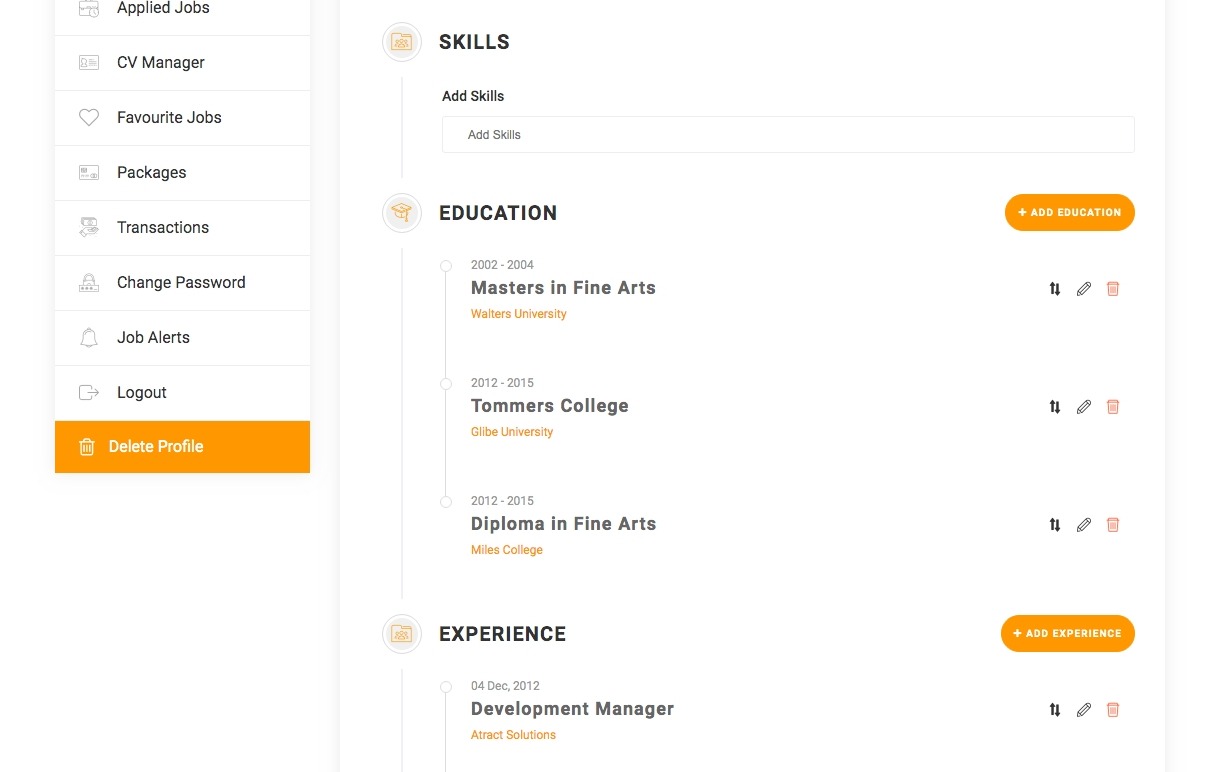Click the 04 Dec, 2012 date text
Viewport: 1228px width, 772px height.
pyautogui.click(x=505, y=686)
